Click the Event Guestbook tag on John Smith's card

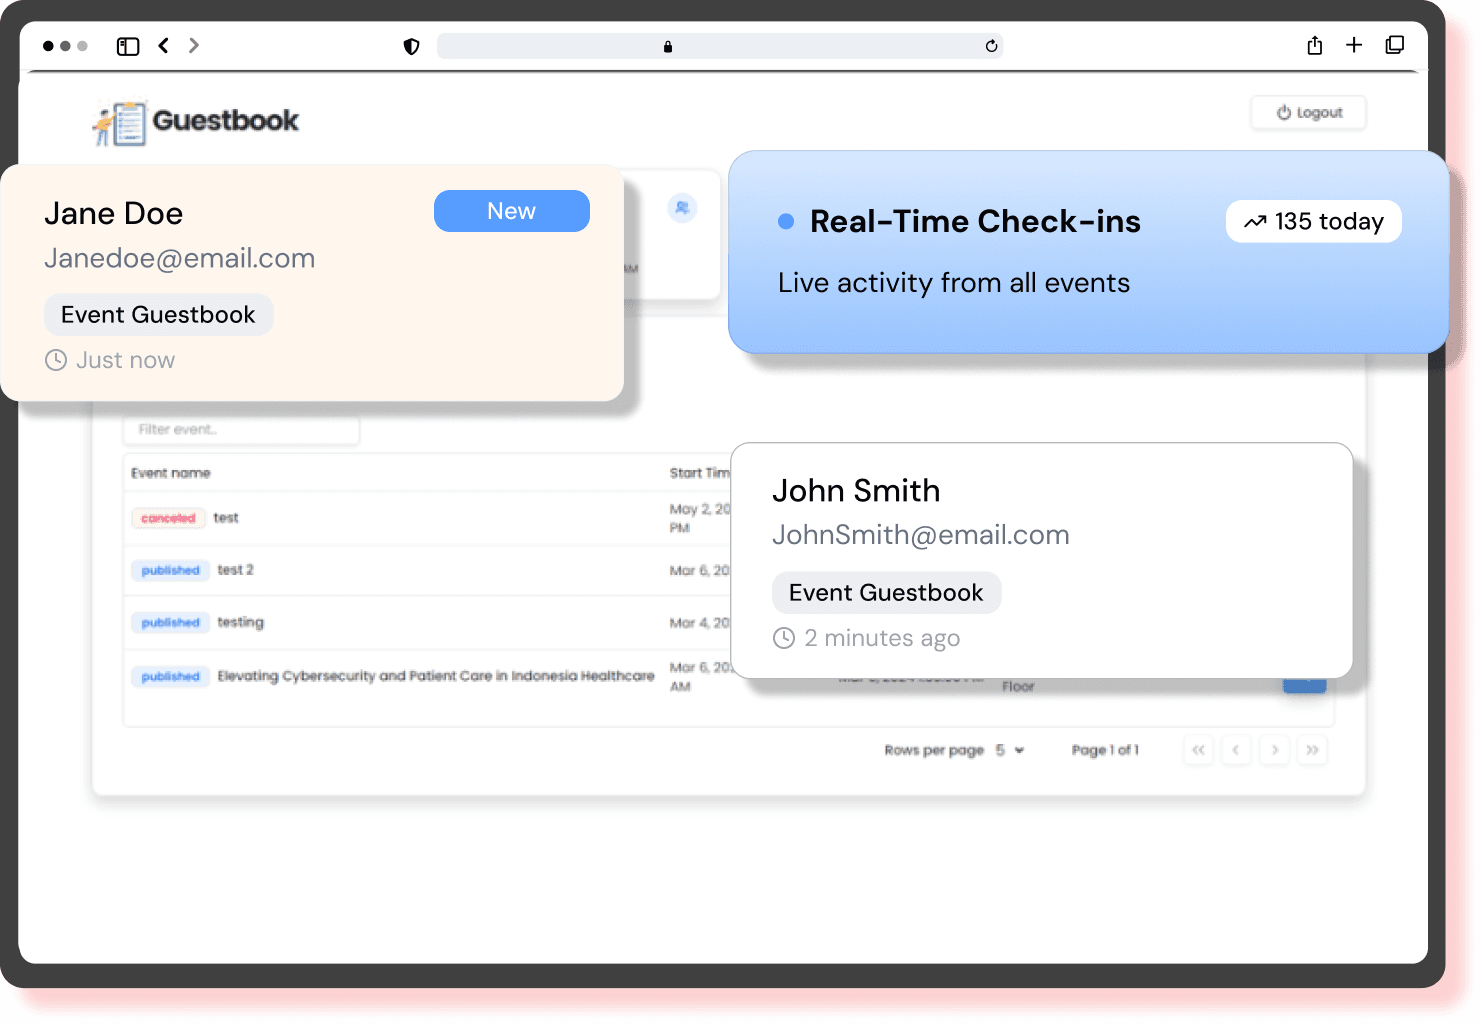pos(886,592)
